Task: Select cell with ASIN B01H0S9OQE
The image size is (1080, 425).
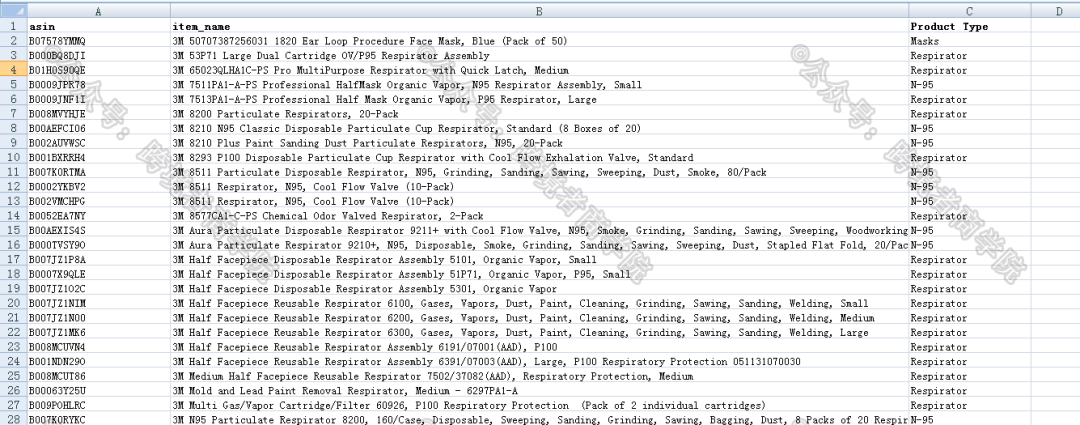Action: [x=99, y=70]
